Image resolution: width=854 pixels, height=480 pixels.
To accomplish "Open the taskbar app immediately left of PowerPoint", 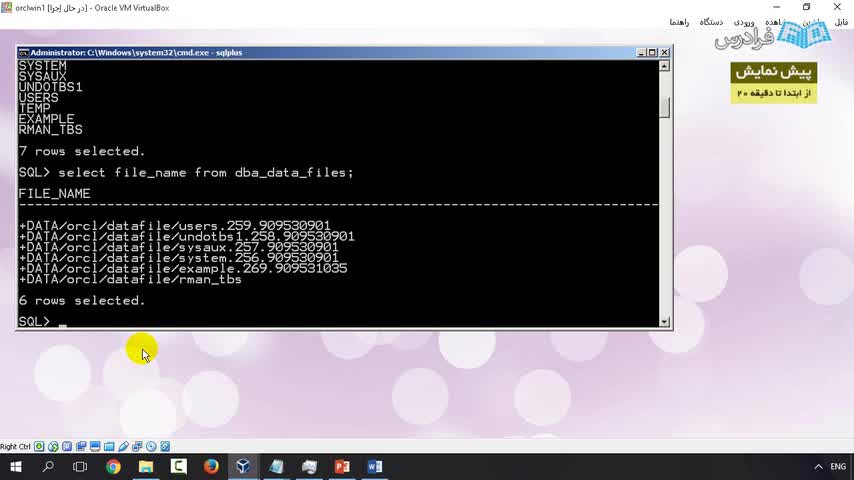I will pyautogui.click(x=309, y=467).
